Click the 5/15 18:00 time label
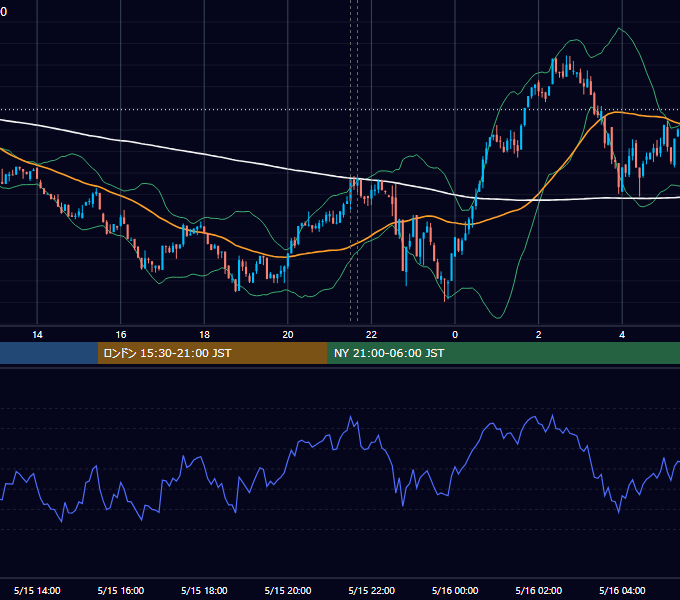This screenshot has height=600, width=680. click(204, 590)
